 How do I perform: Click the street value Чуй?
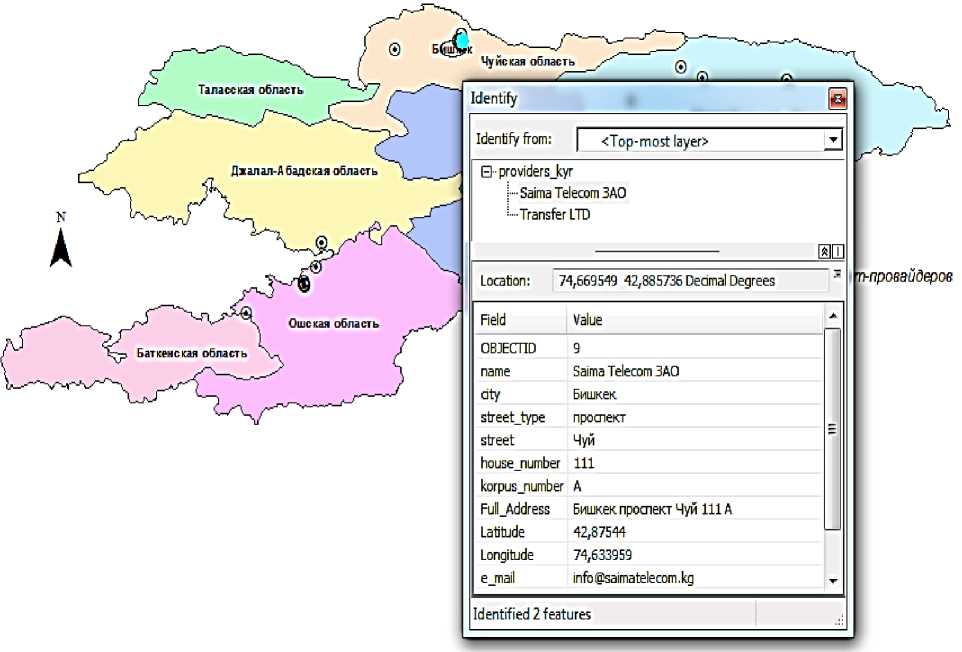tap(583, 440)
